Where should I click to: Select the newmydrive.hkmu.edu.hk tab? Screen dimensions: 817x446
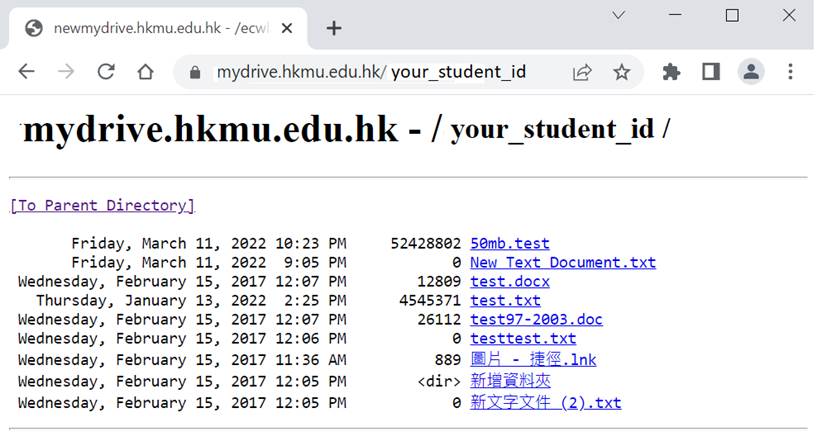[159, 28]
